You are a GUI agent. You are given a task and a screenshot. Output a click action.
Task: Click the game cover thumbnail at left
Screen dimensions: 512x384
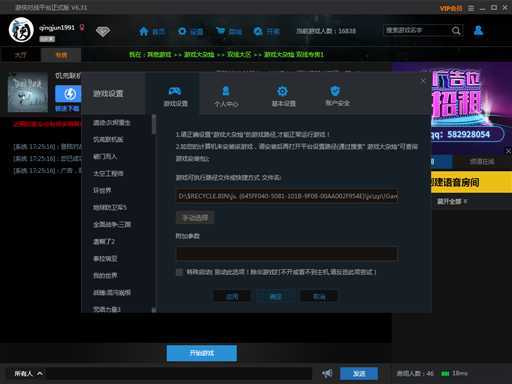28,92
